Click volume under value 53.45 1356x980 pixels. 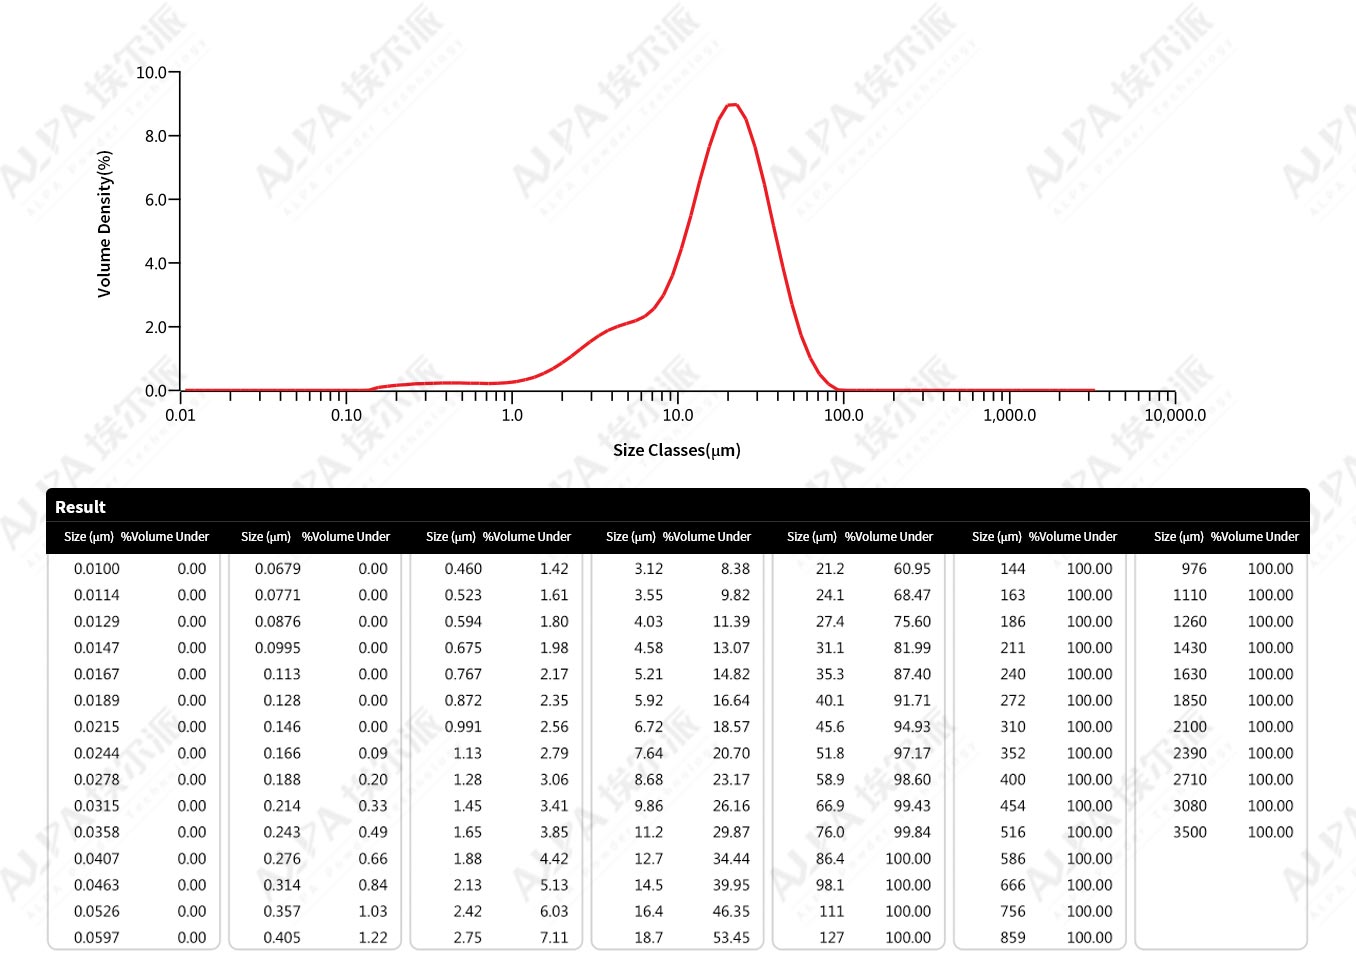click(x=731, y=938)
